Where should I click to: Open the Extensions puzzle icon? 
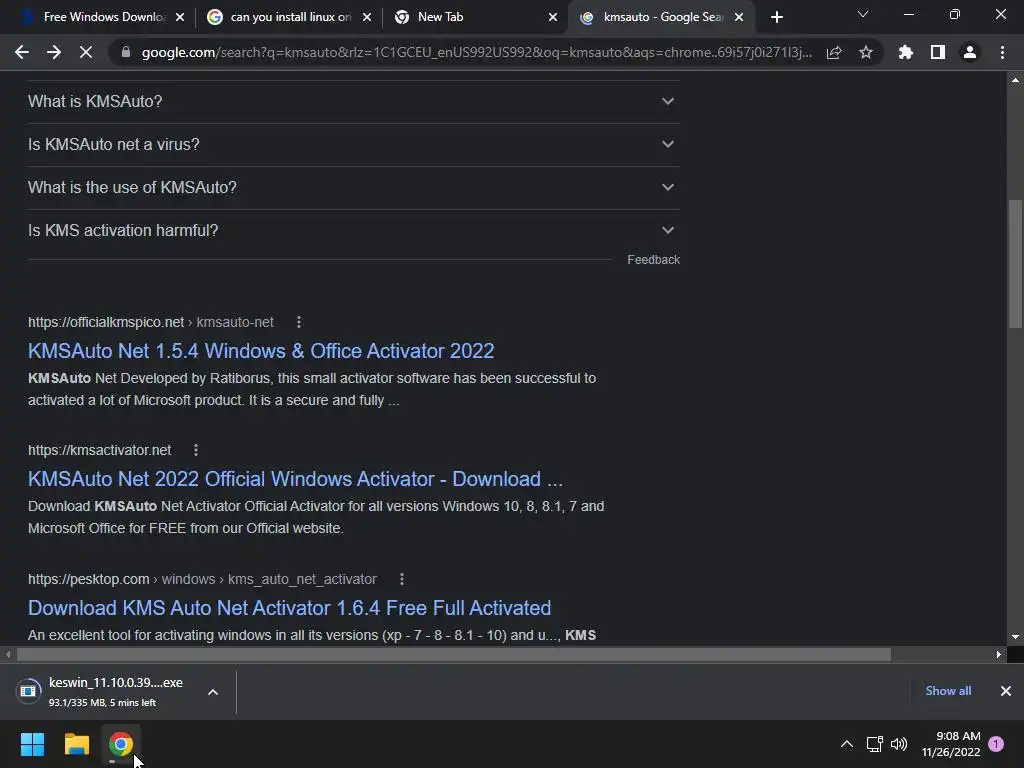coord(906,52)
